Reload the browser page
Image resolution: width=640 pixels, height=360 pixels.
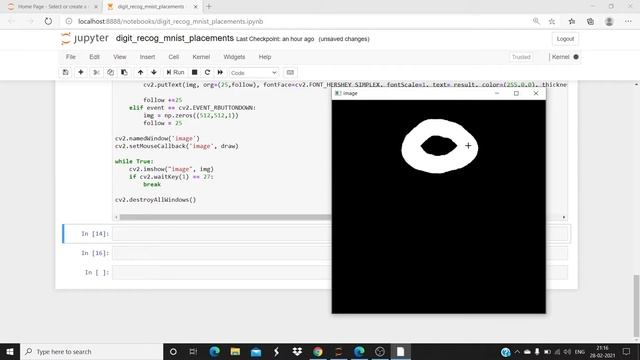tap(48, 21)
